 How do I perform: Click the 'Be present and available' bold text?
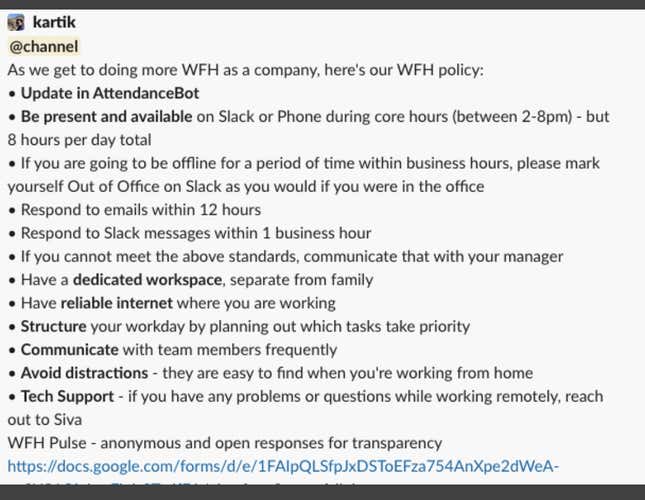click(107, 117)
